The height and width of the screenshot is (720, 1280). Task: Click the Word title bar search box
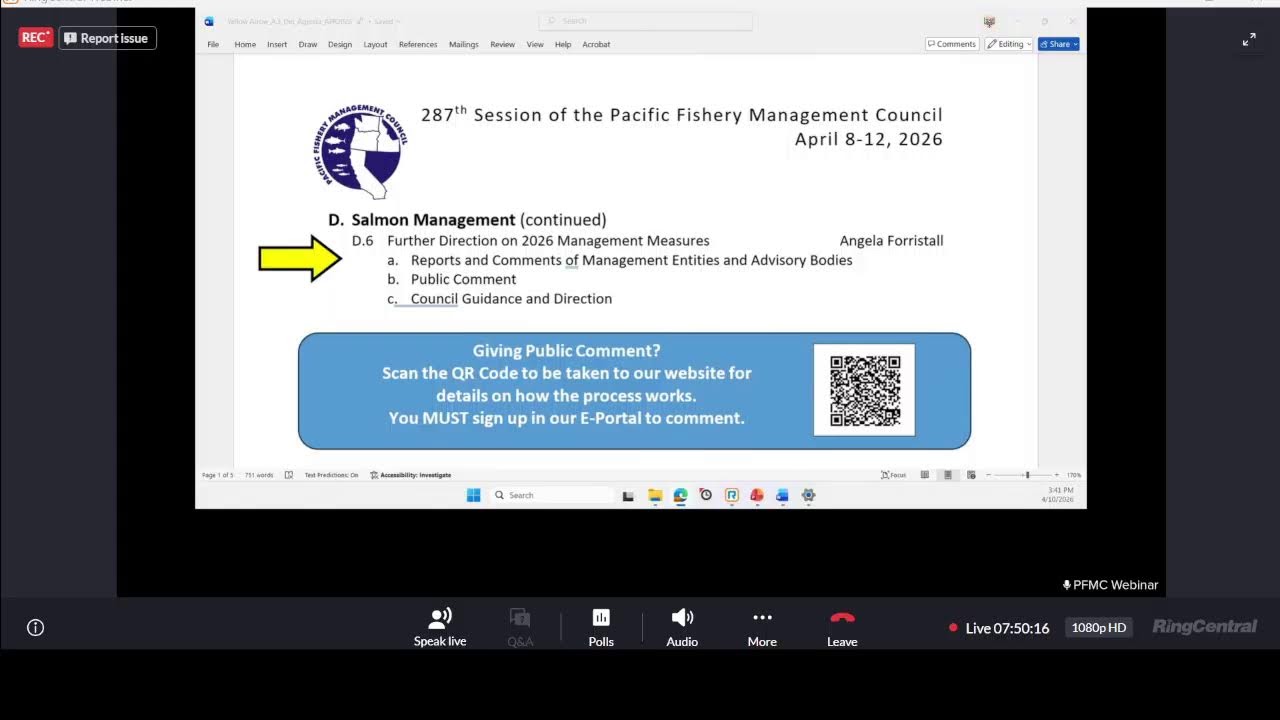(x=645, y=21)
